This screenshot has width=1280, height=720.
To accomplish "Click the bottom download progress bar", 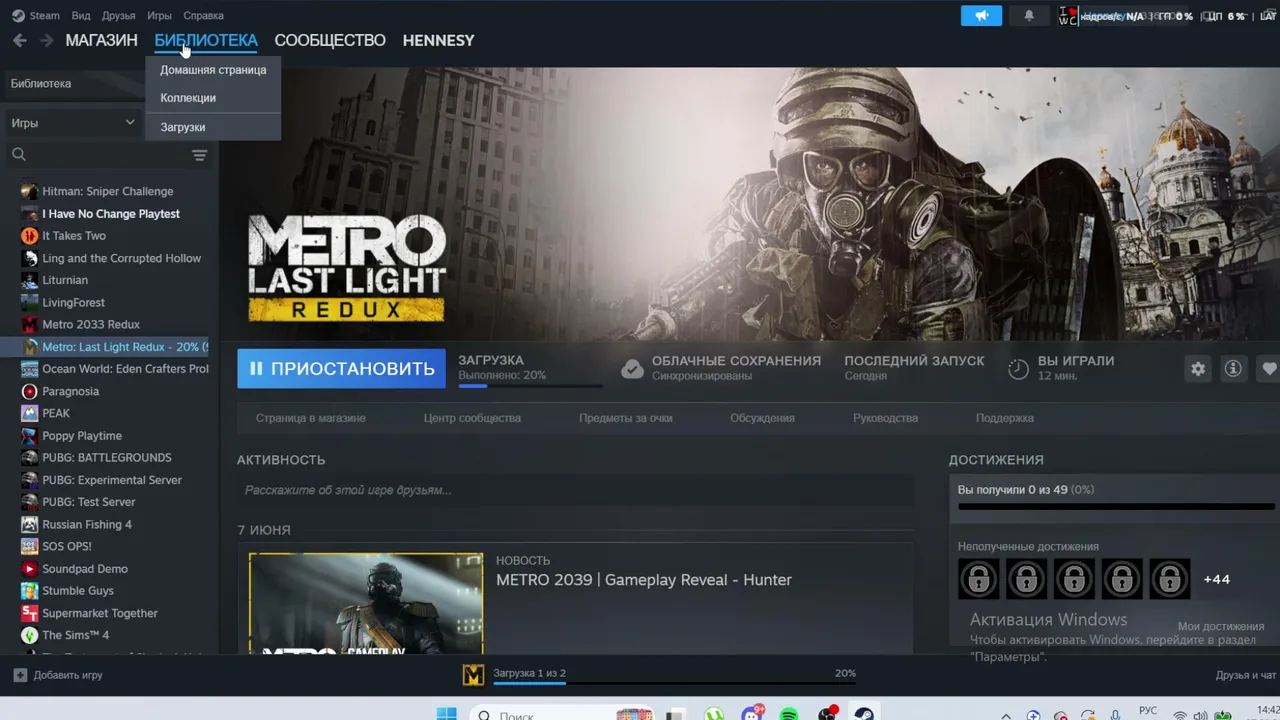I will click(674, 684).
